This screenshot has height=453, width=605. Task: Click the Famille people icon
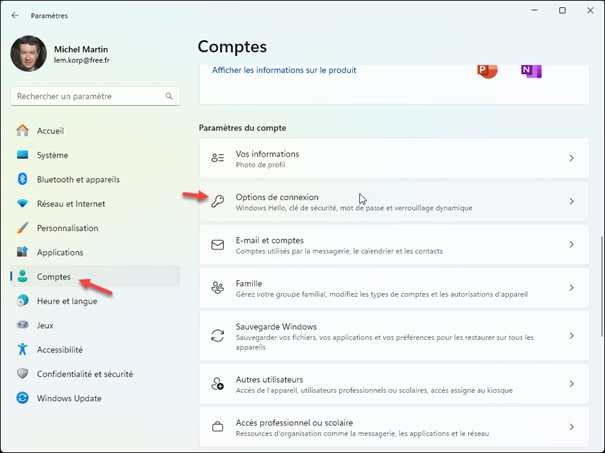click(x=217, y=287)
